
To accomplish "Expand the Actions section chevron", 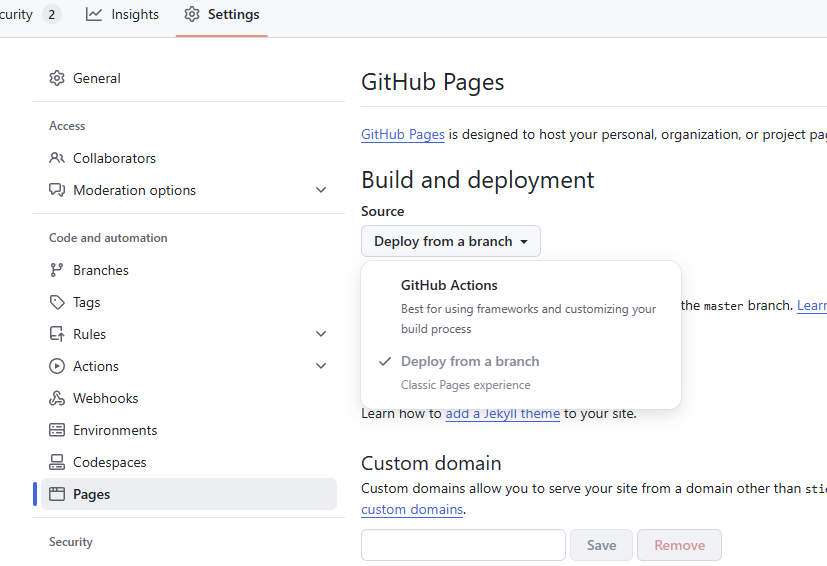I will 321,366.
